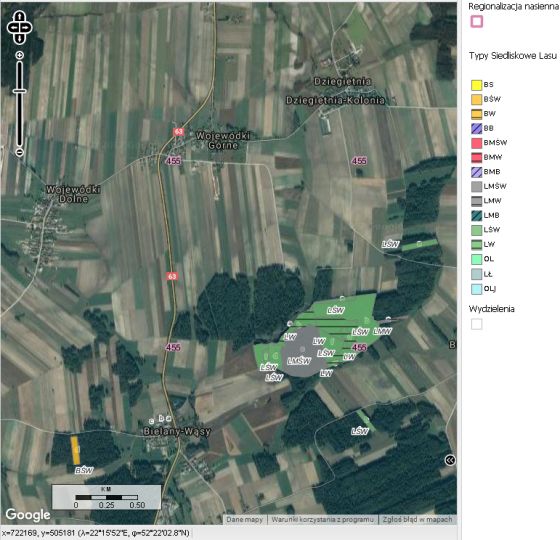The height and width of the screenshot is (540, 560).
Task: Pan the map west with left arrow
Action: click(x=12, y=28)
